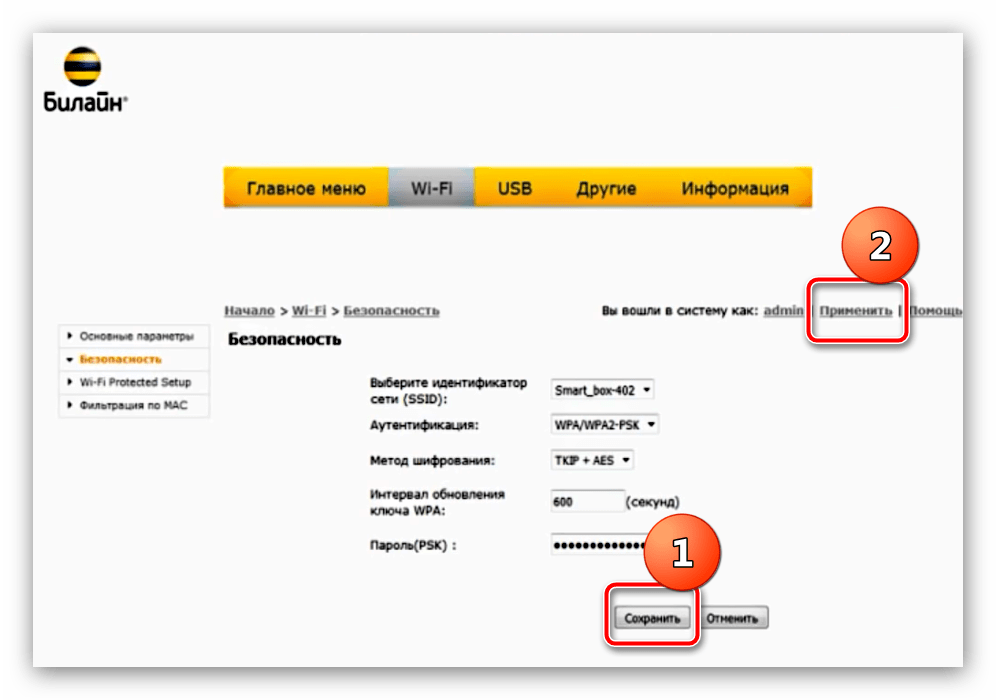Open Фильтрация по MAC in the sidebar
This screenshot has height=700, width=996.
(132, 405)
